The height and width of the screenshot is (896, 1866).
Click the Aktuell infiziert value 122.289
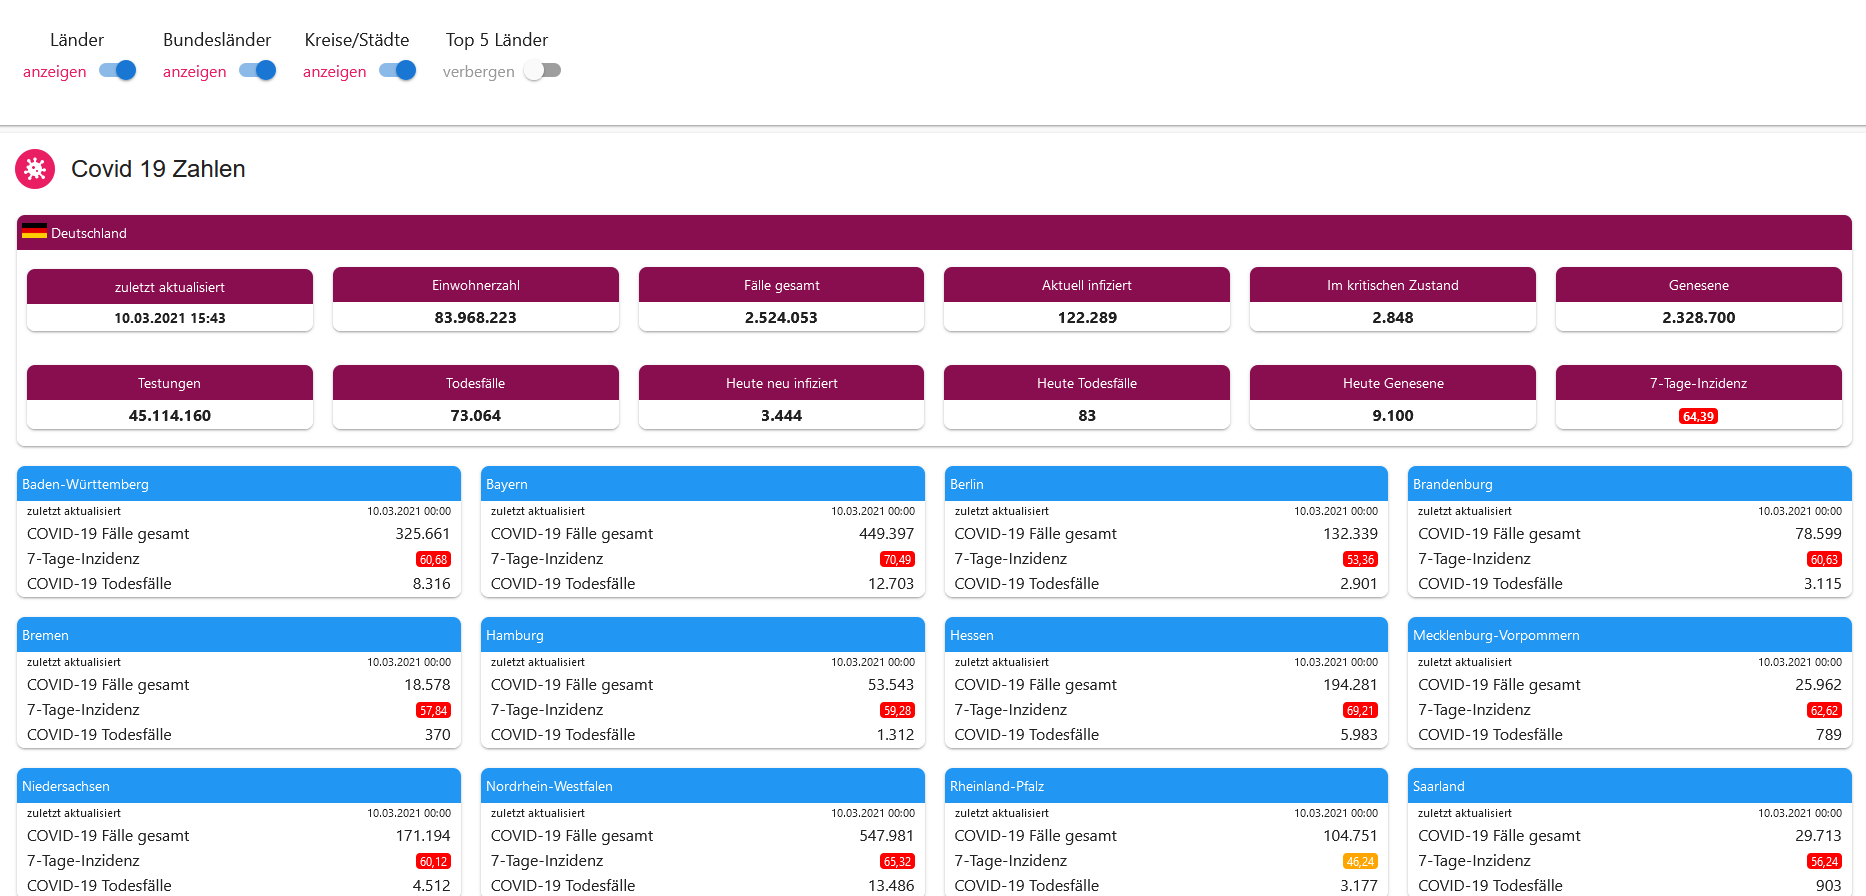pyautogui.click(x=1087, y=317)
